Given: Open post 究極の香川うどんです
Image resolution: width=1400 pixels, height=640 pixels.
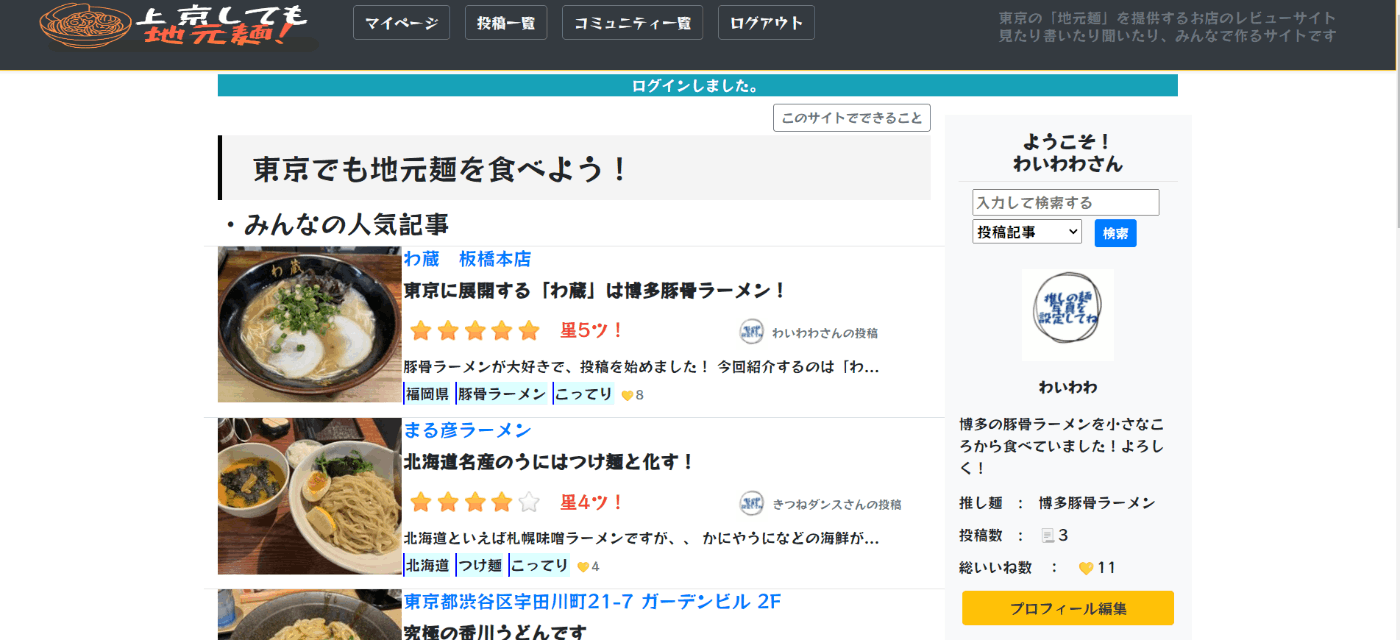Looking at the screenshot, I should point(494,632).
